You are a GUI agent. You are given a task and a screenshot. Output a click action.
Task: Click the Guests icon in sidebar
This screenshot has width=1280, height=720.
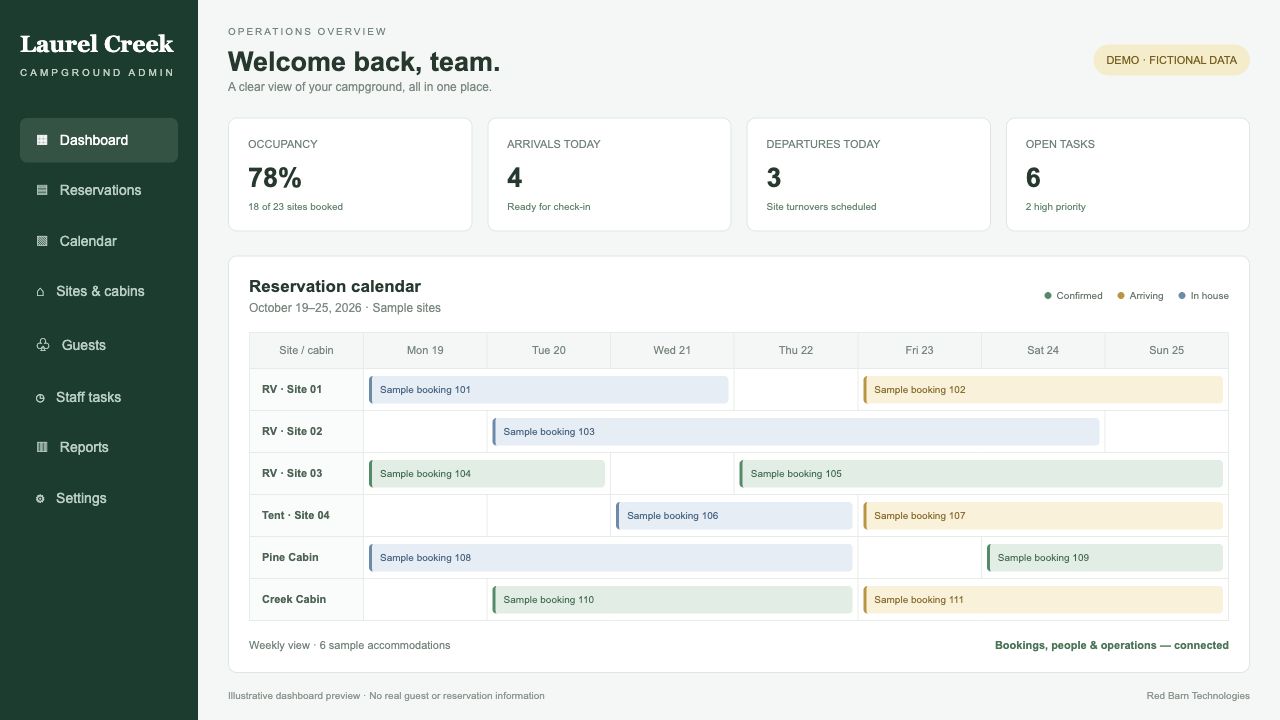point(42,345)
